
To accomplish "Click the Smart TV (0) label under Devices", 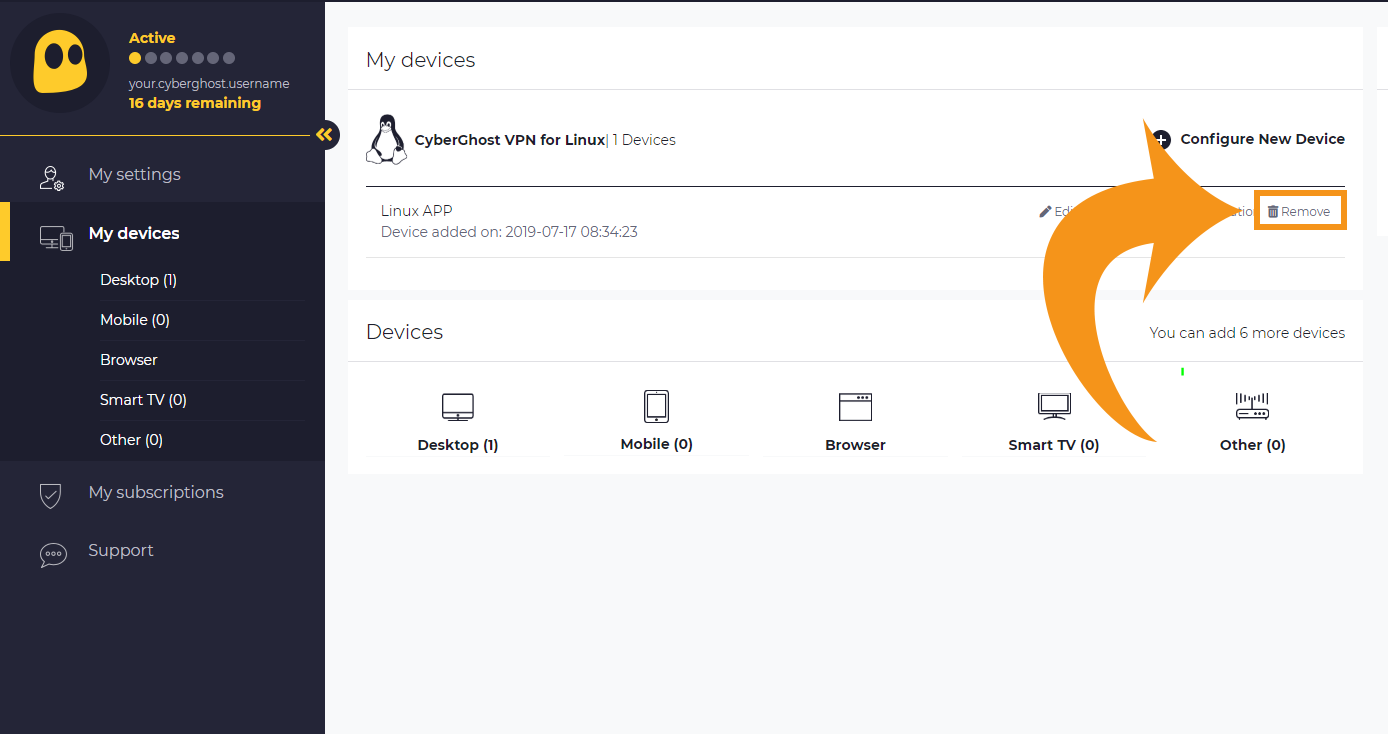I will click(x=1054, y=445).
